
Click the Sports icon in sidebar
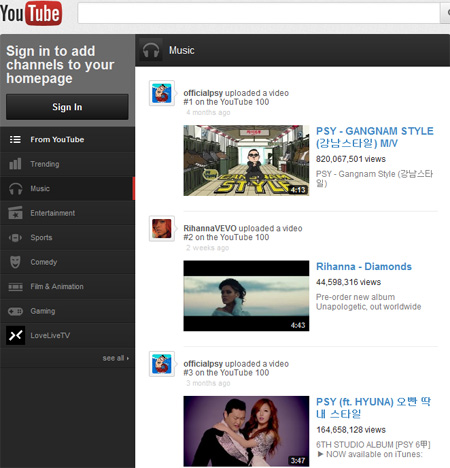15,238
